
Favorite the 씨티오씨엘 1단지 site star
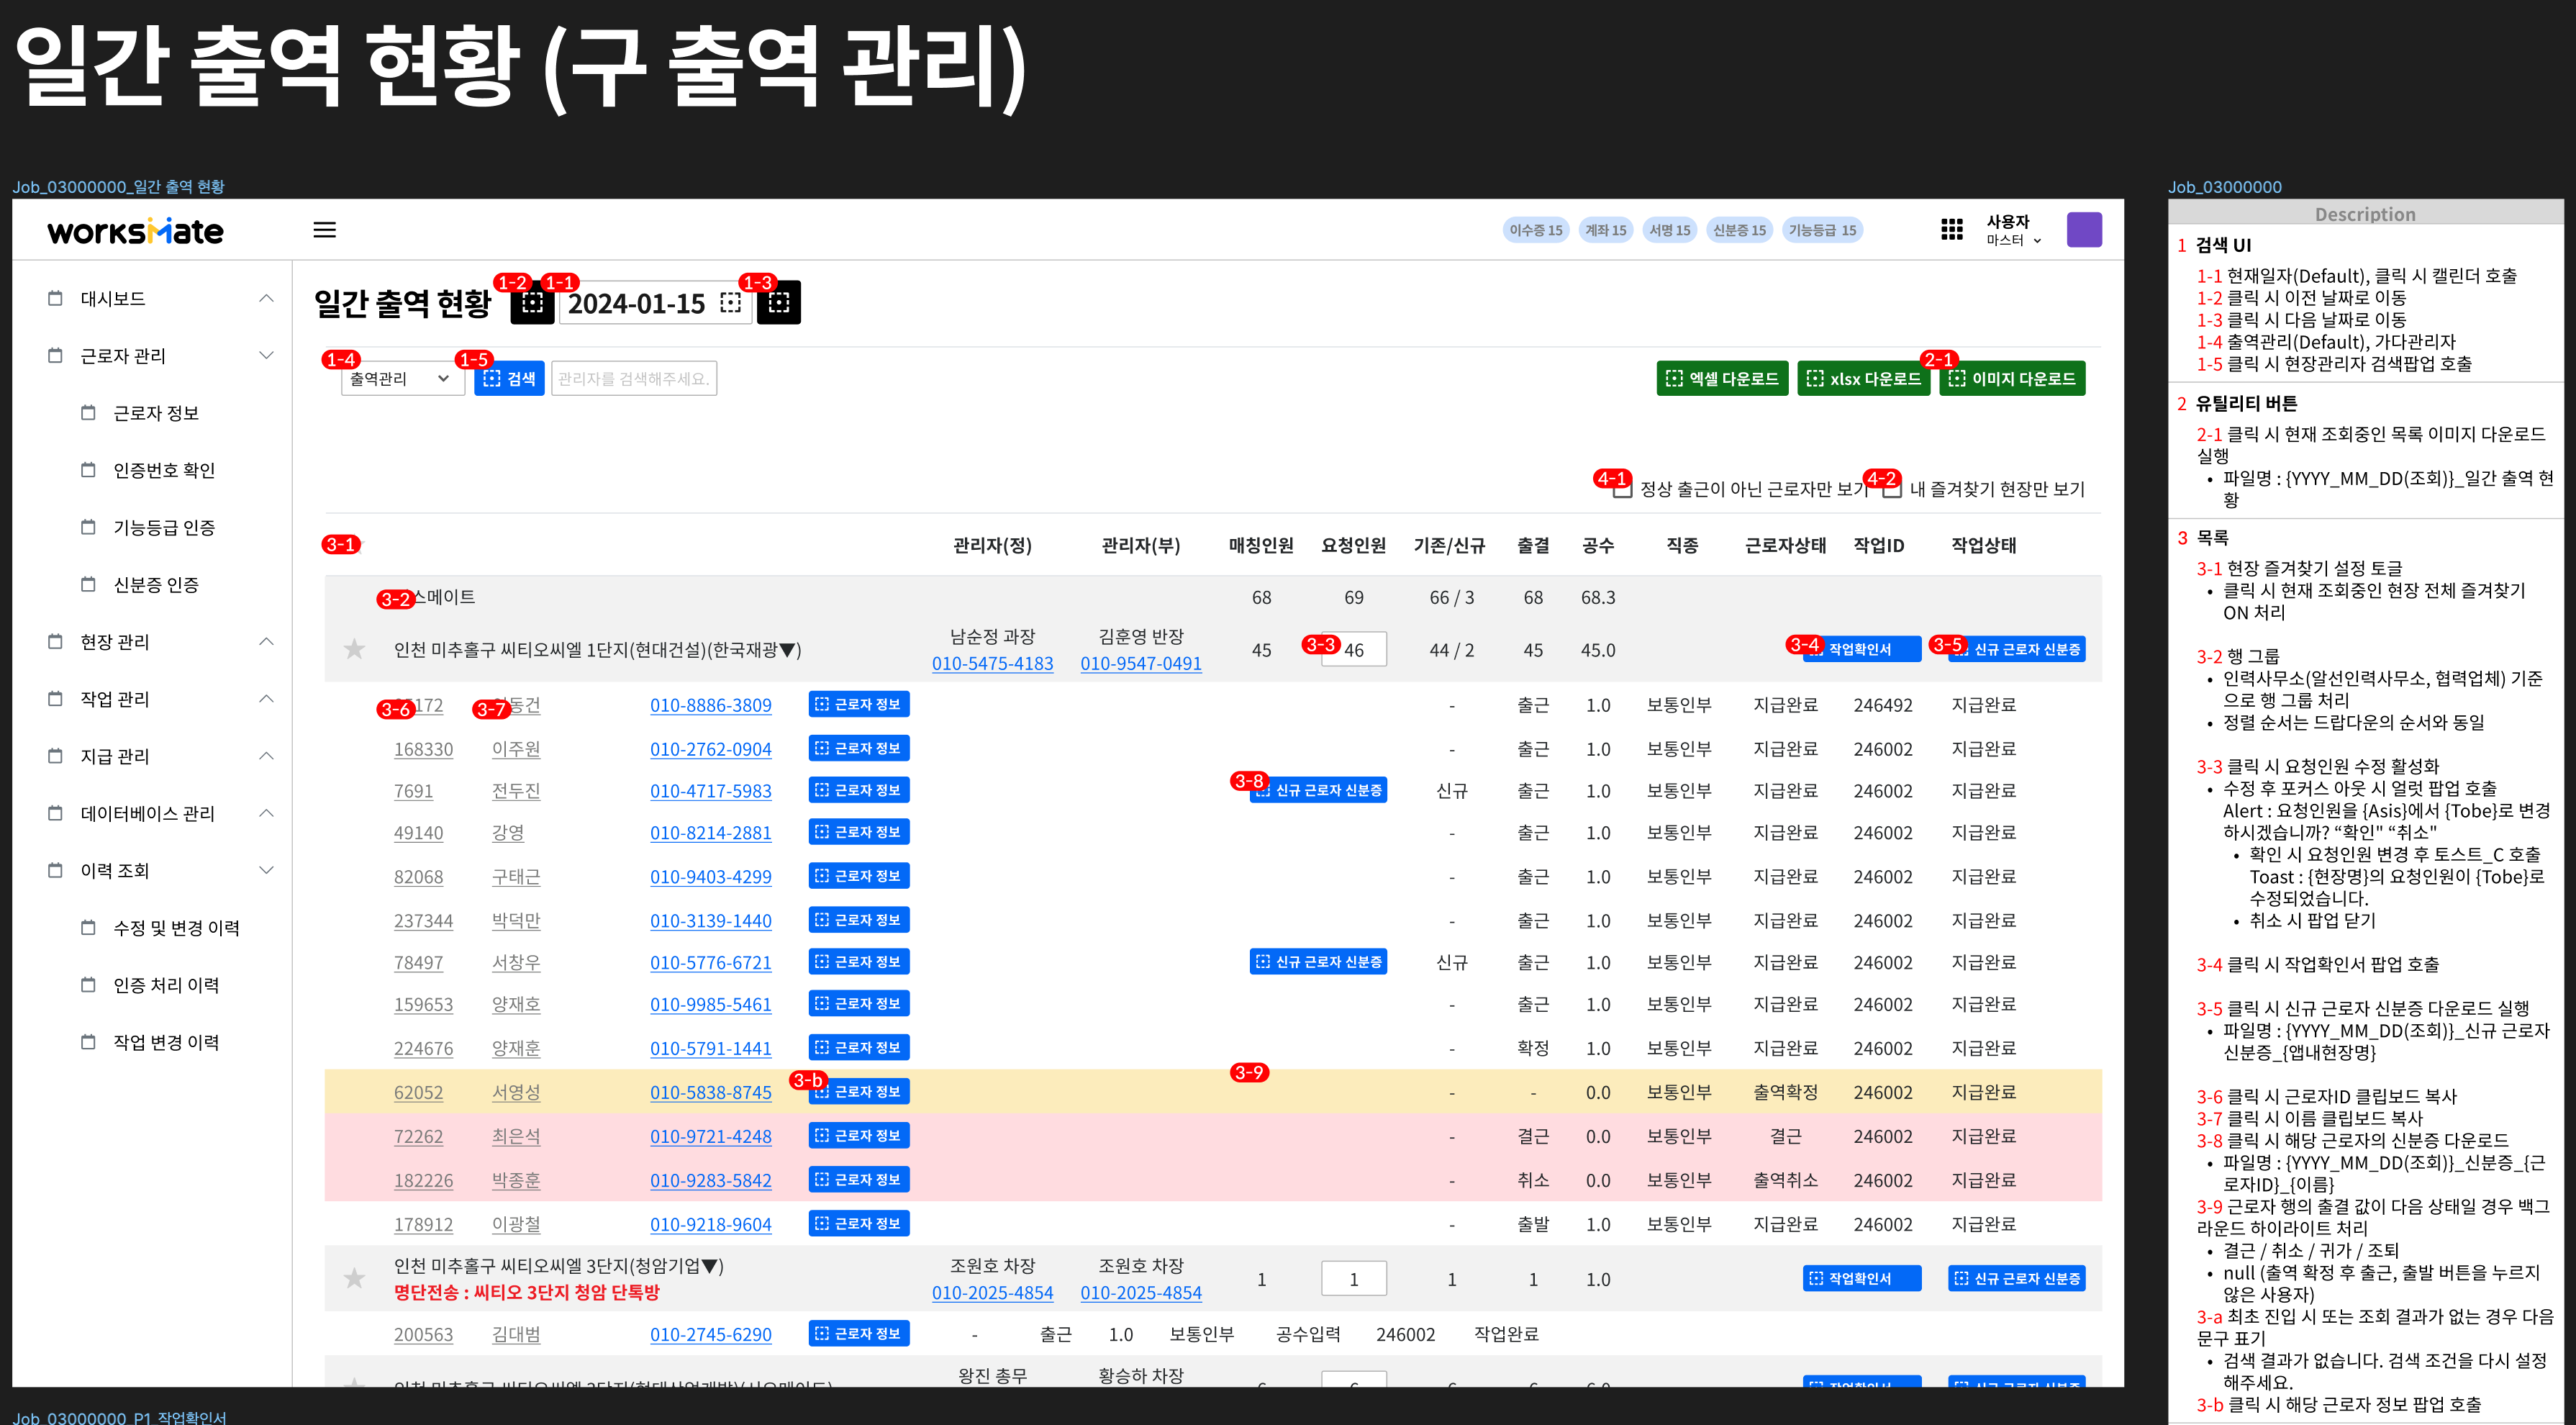(354, 650)
